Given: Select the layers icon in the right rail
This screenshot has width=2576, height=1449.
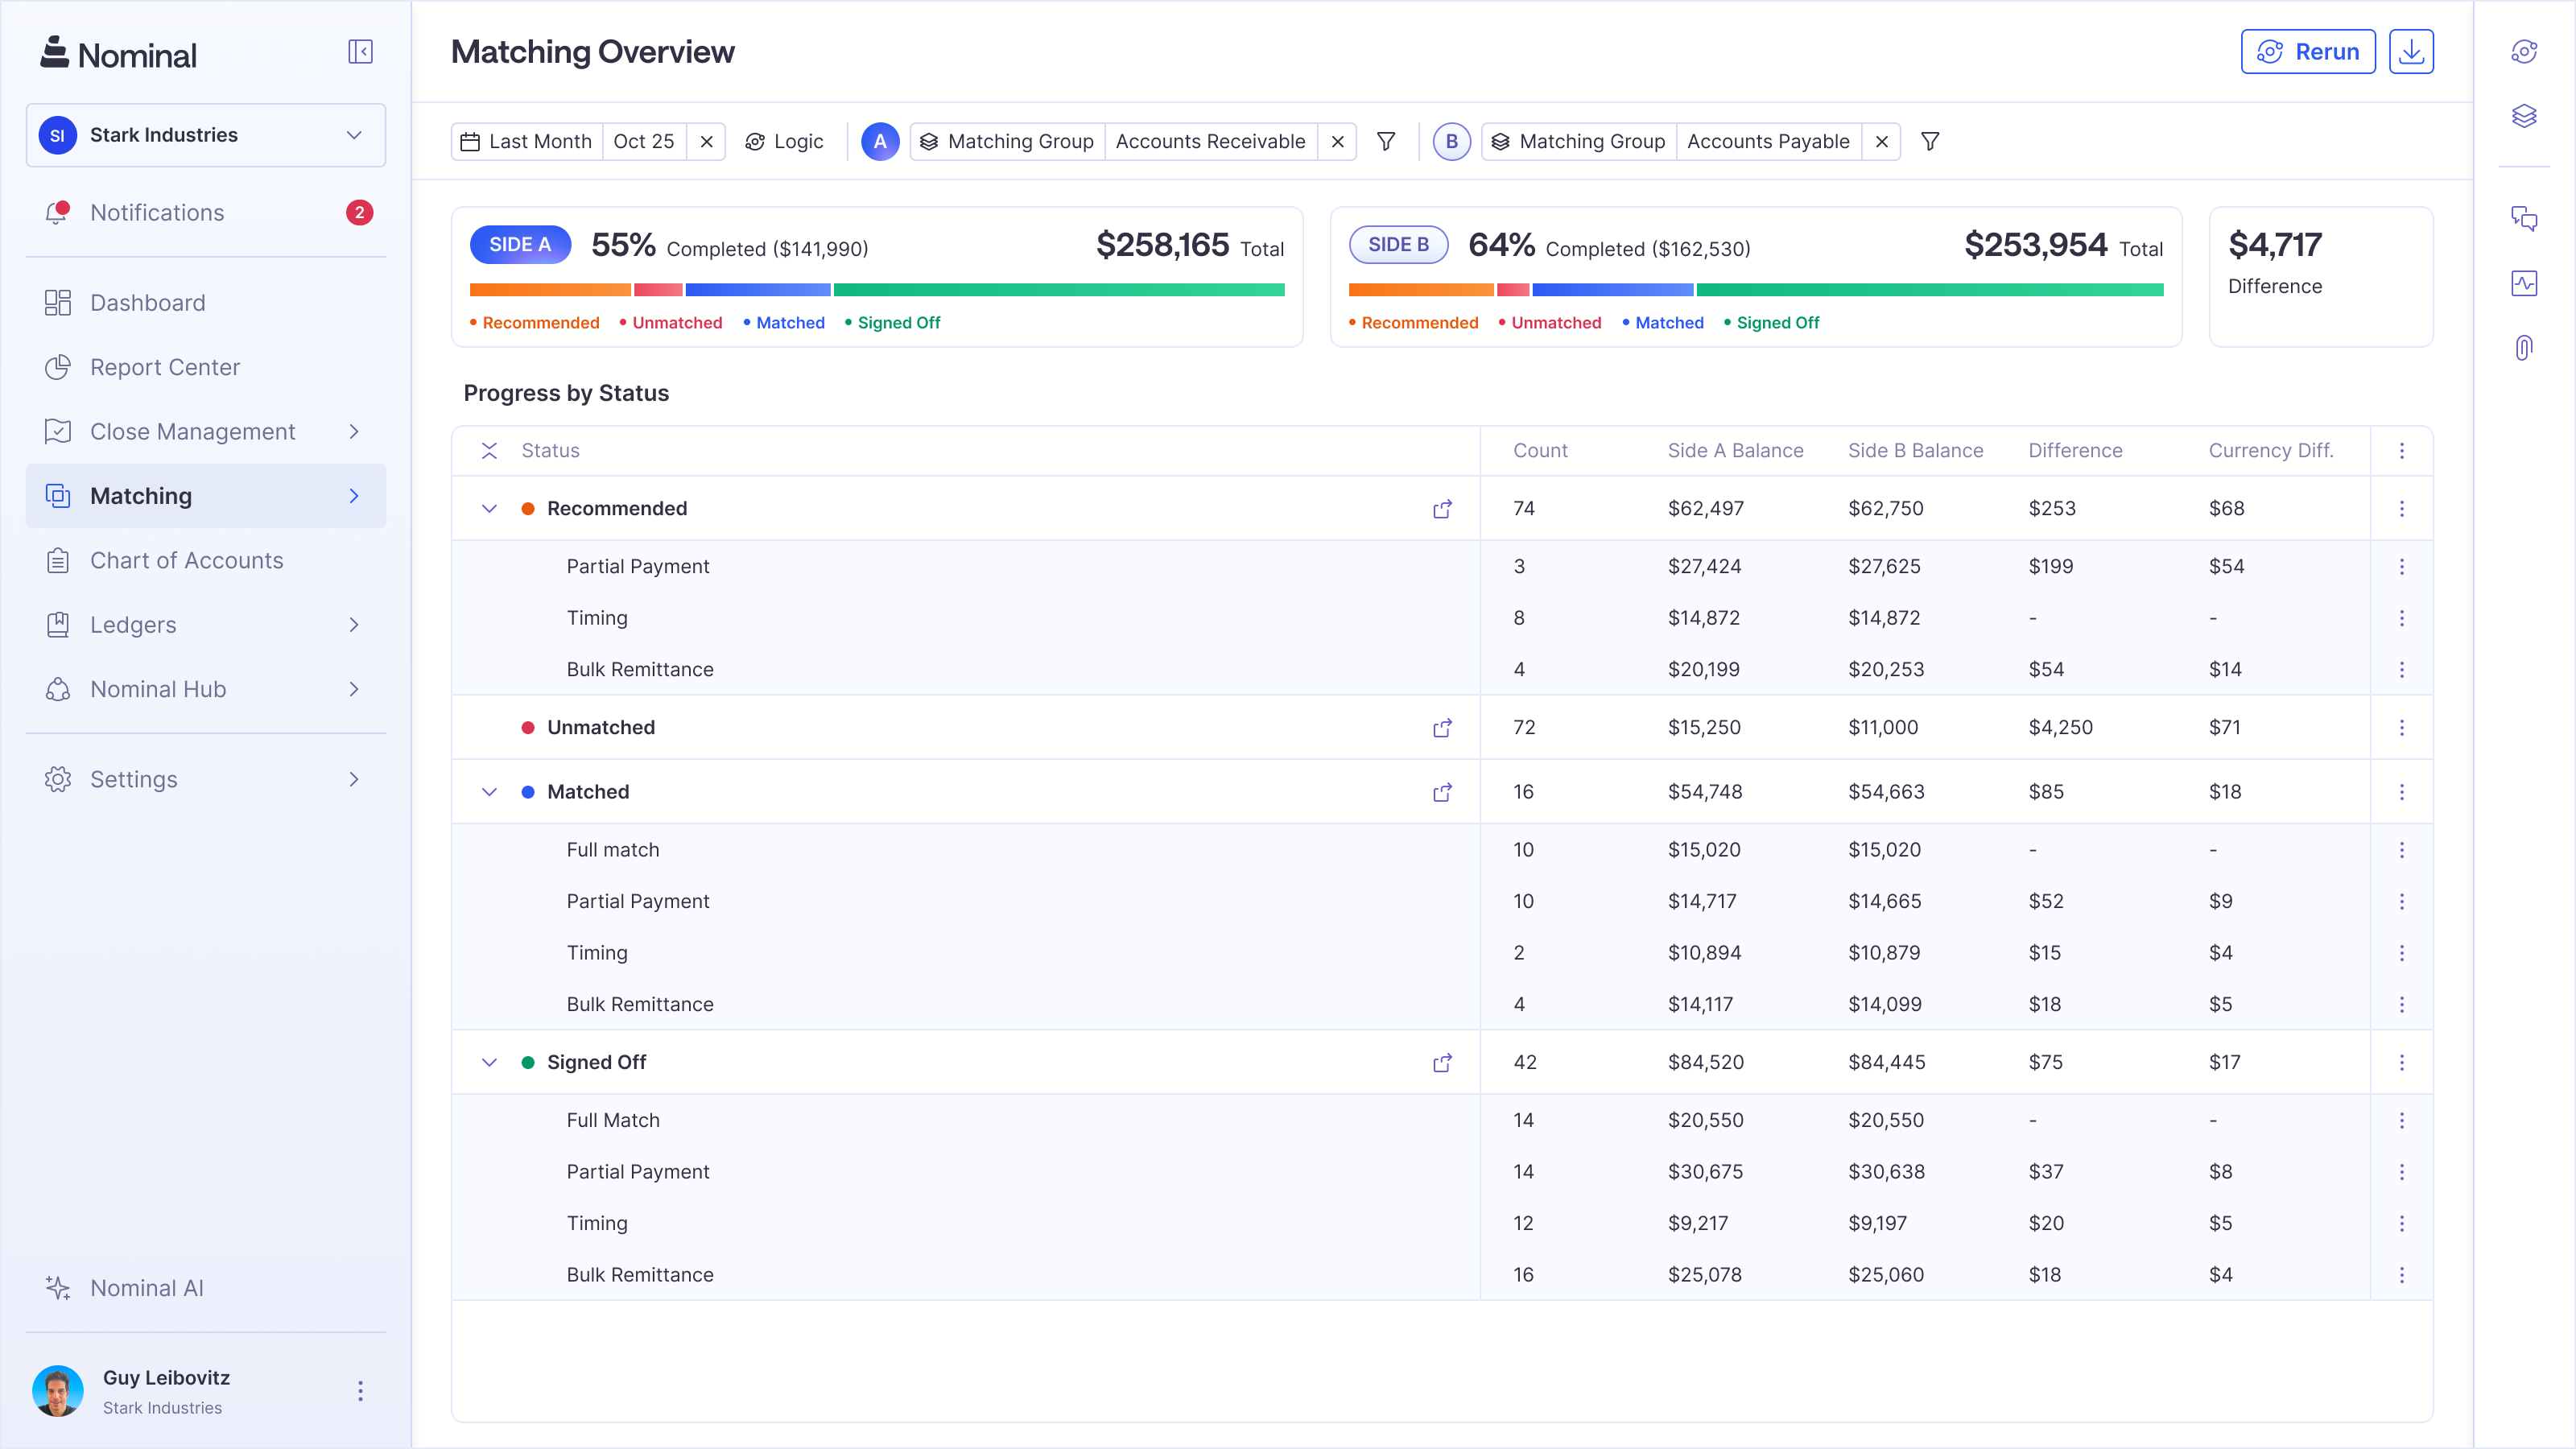Looking at the screenshot, I should (2524, 115).
